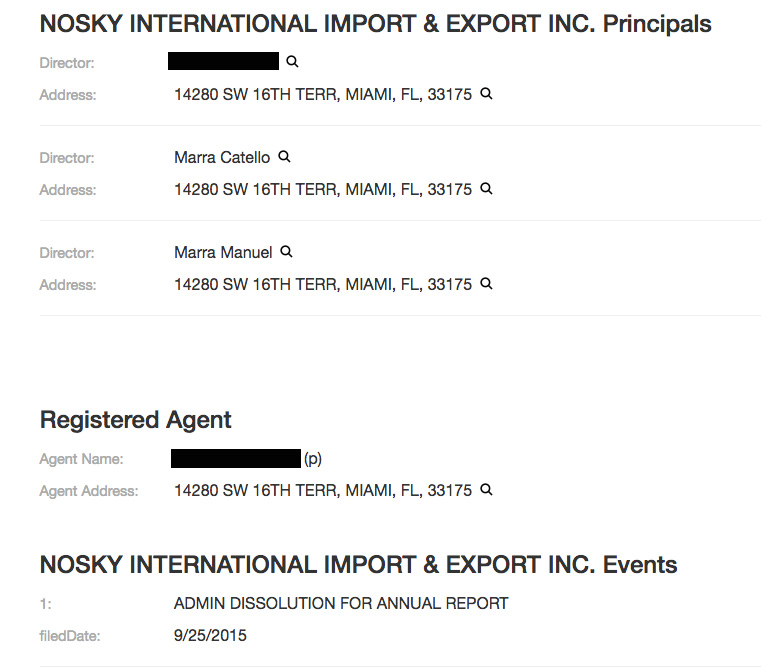Click search icon beside redacted first director name
Screen dimensions: 762x667
tap(292, 62)
